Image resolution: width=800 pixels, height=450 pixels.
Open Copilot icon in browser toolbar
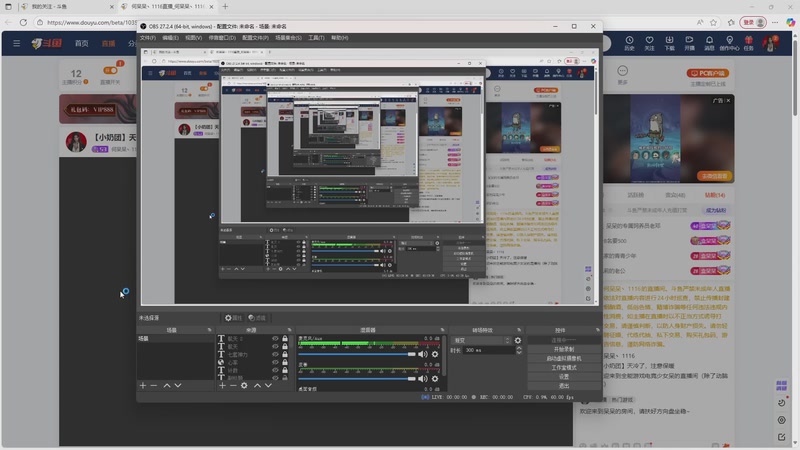point(790,22)
